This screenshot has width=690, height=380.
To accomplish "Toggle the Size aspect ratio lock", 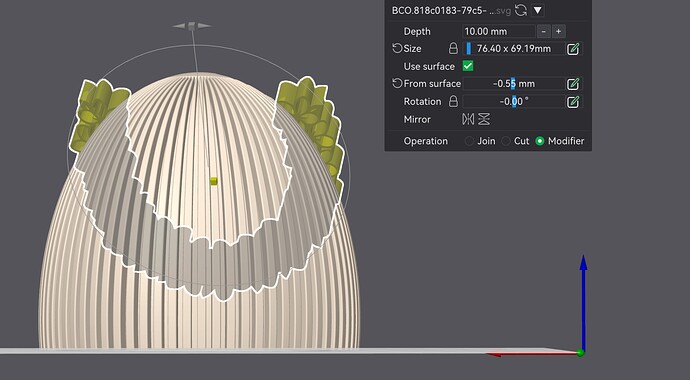I will pyautogui.click(x=453, y=48).
